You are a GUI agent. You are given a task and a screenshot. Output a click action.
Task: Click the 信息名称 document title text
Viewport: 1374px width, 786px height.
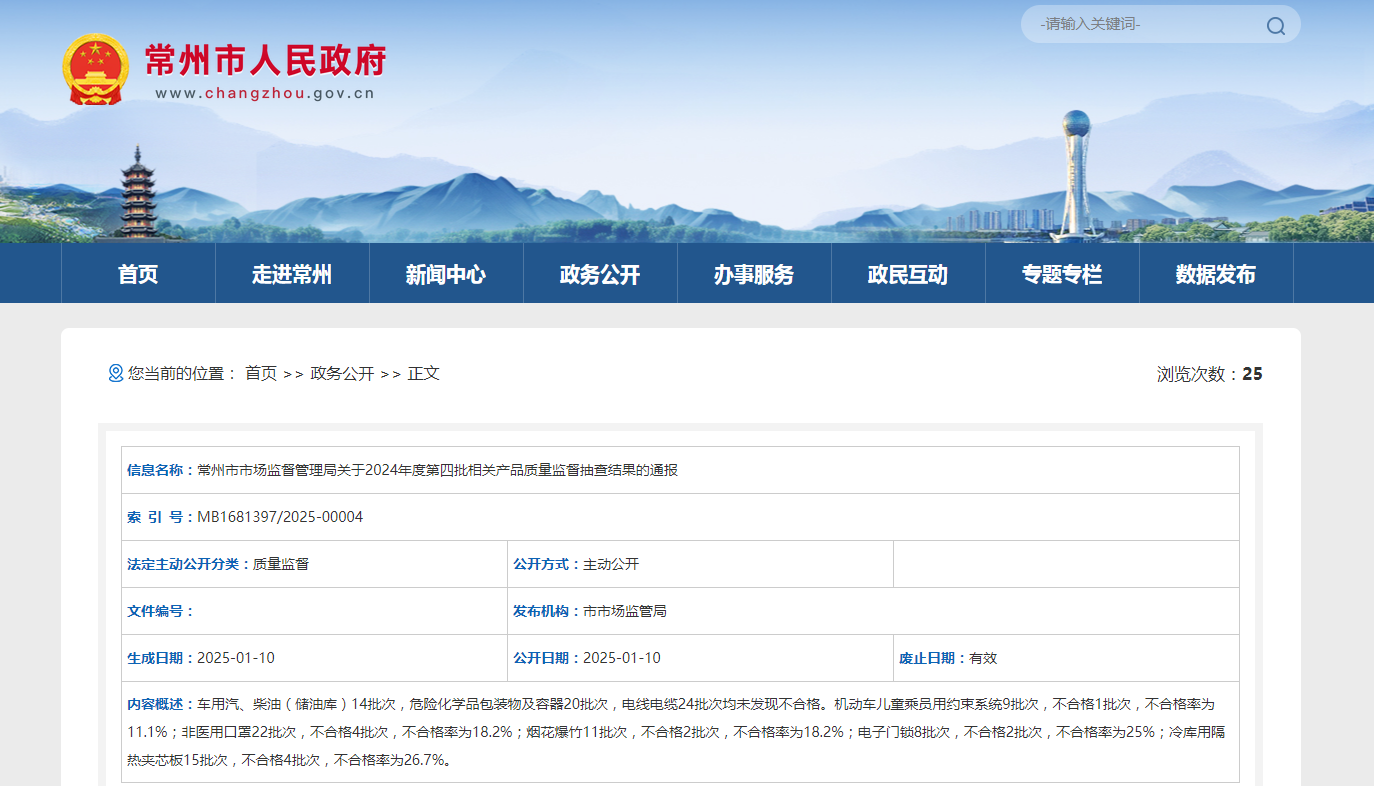click(x=438, y=470)
